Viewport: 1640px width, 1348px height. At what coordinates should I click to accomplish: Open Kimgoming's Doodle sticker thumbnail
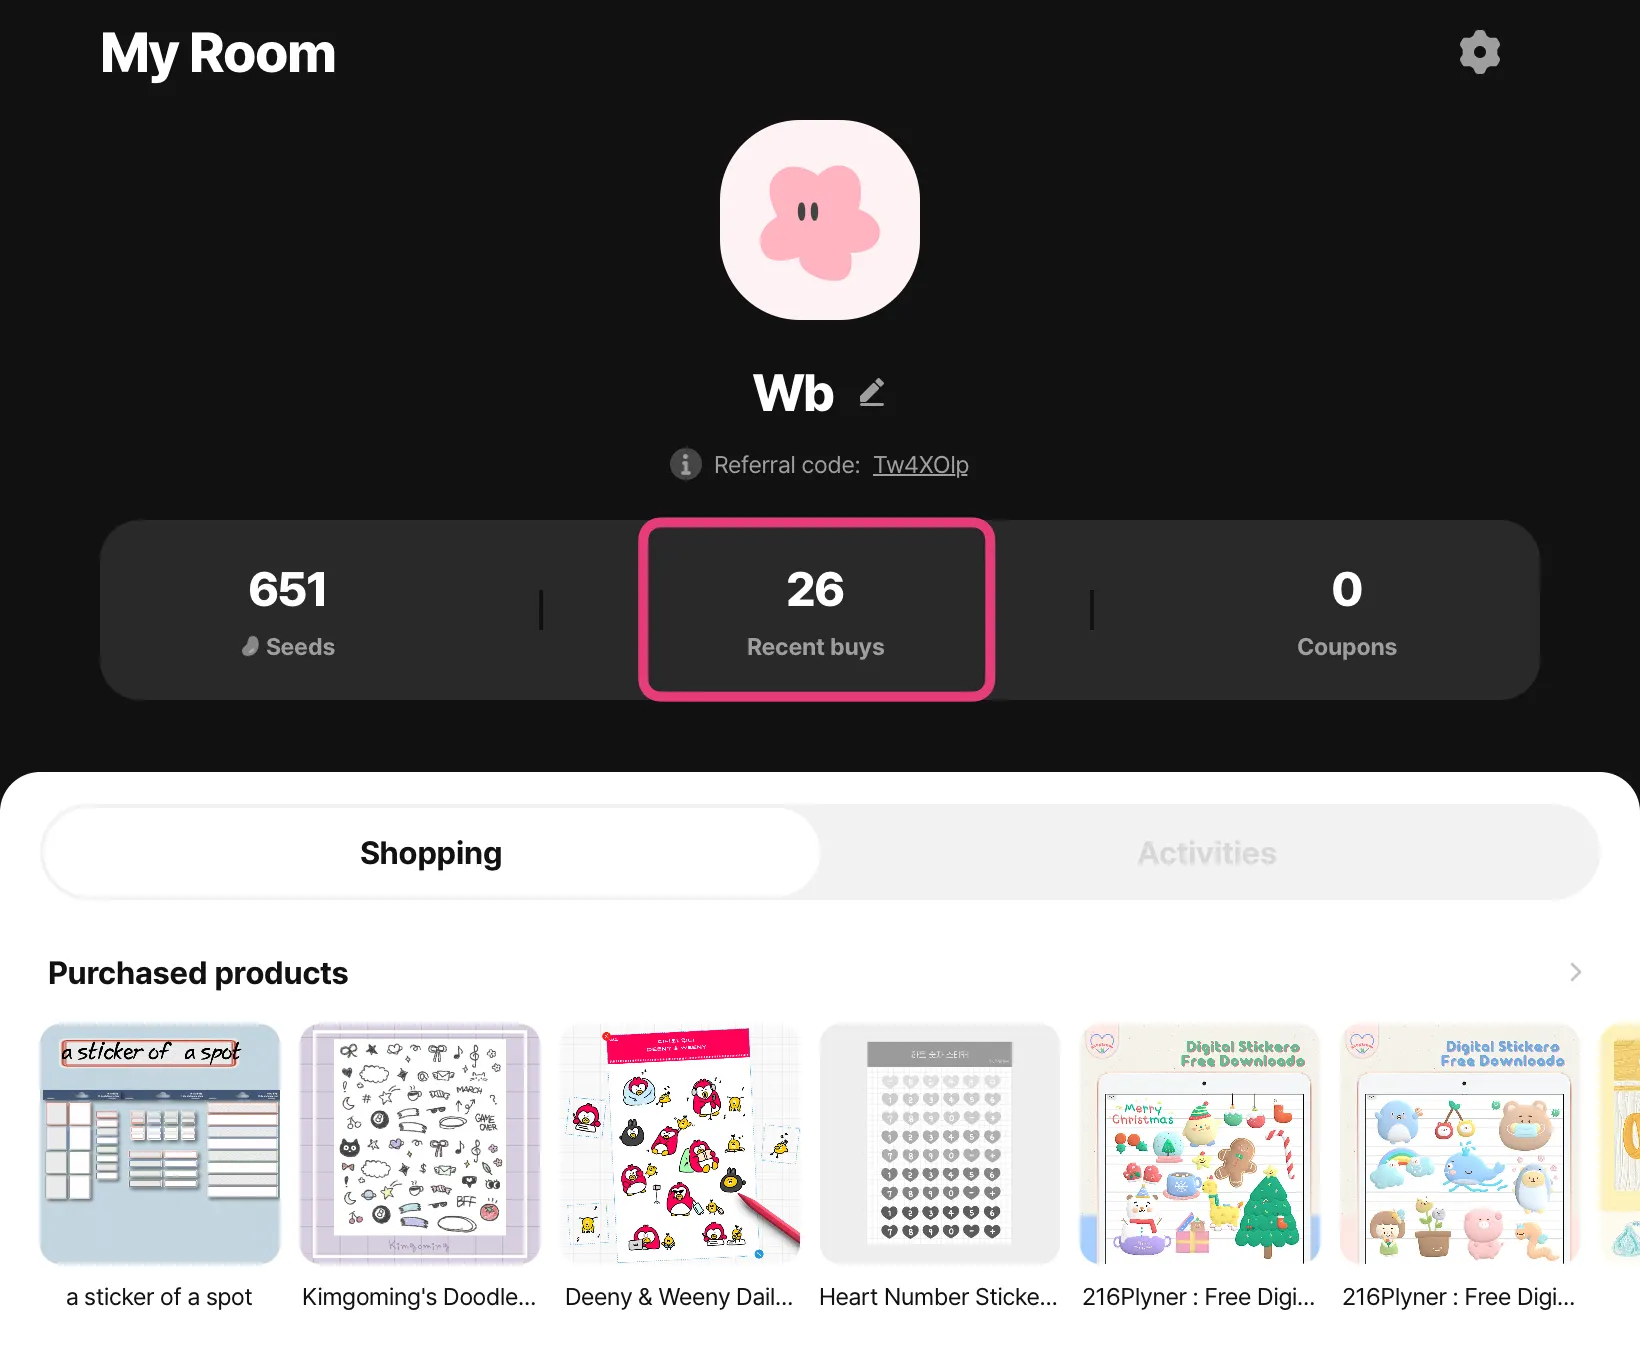[x=420, y=1144]
